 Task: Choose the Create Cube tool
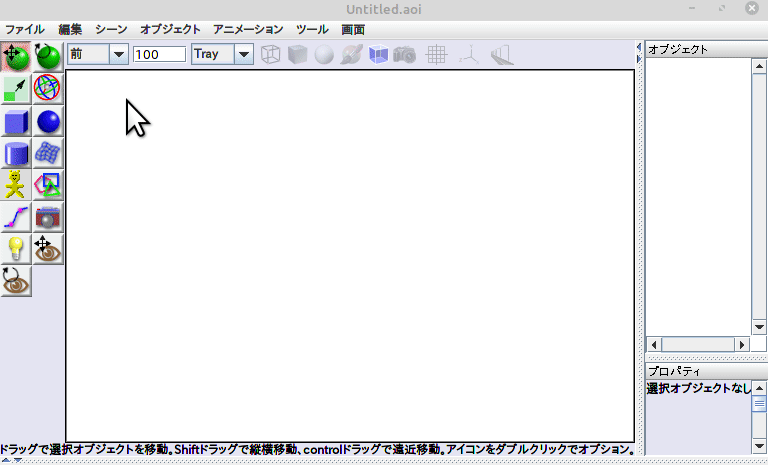click(x=16, y=121)
